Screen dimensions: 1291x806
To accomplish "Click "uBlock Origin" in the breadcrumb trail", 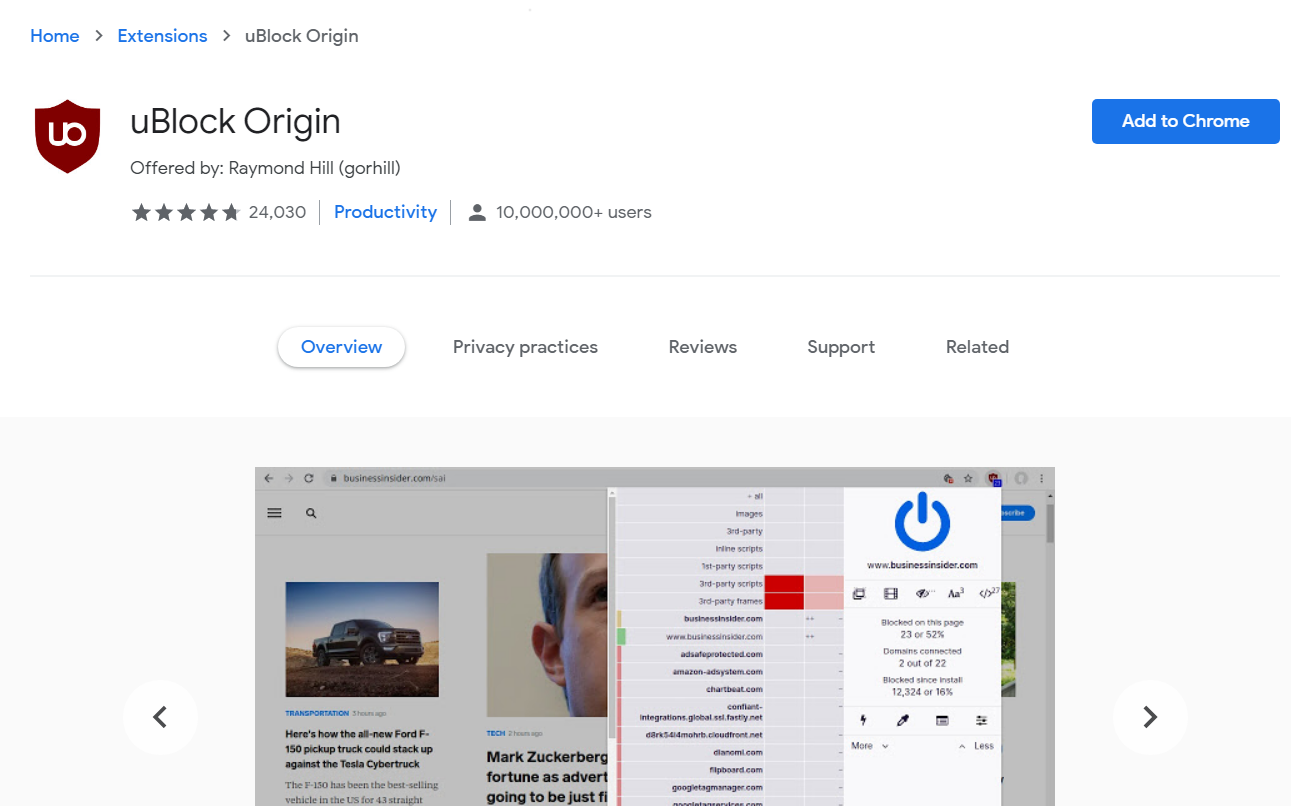I will [302, 36].
